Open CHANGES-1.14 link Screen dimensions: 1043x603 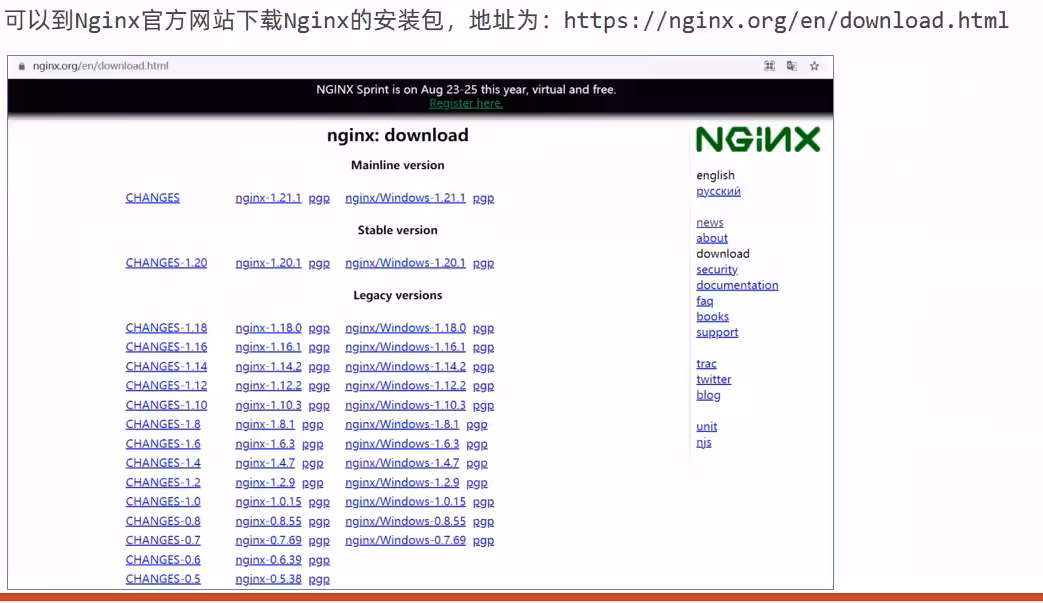pyautogui.click(x=166, y=366)
